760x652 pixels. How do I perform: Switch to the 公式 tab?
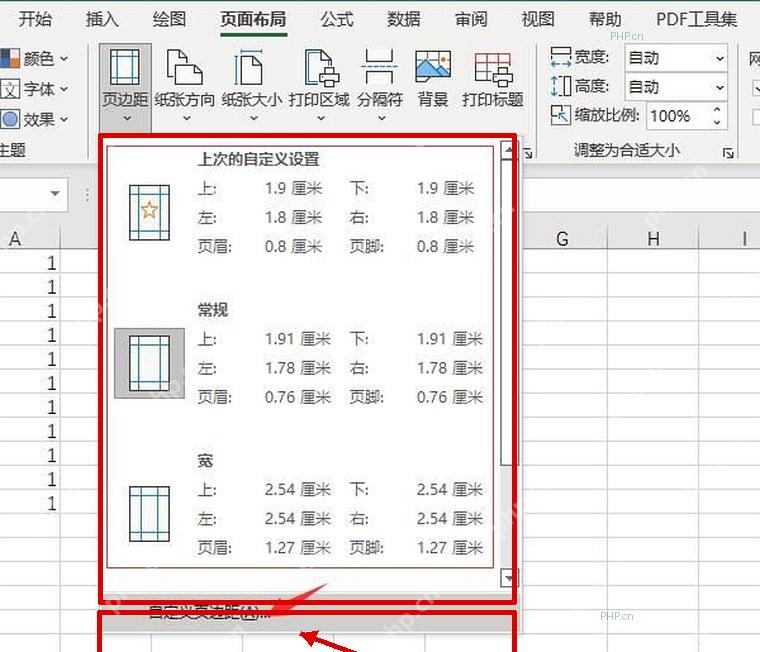pos(337,19)
